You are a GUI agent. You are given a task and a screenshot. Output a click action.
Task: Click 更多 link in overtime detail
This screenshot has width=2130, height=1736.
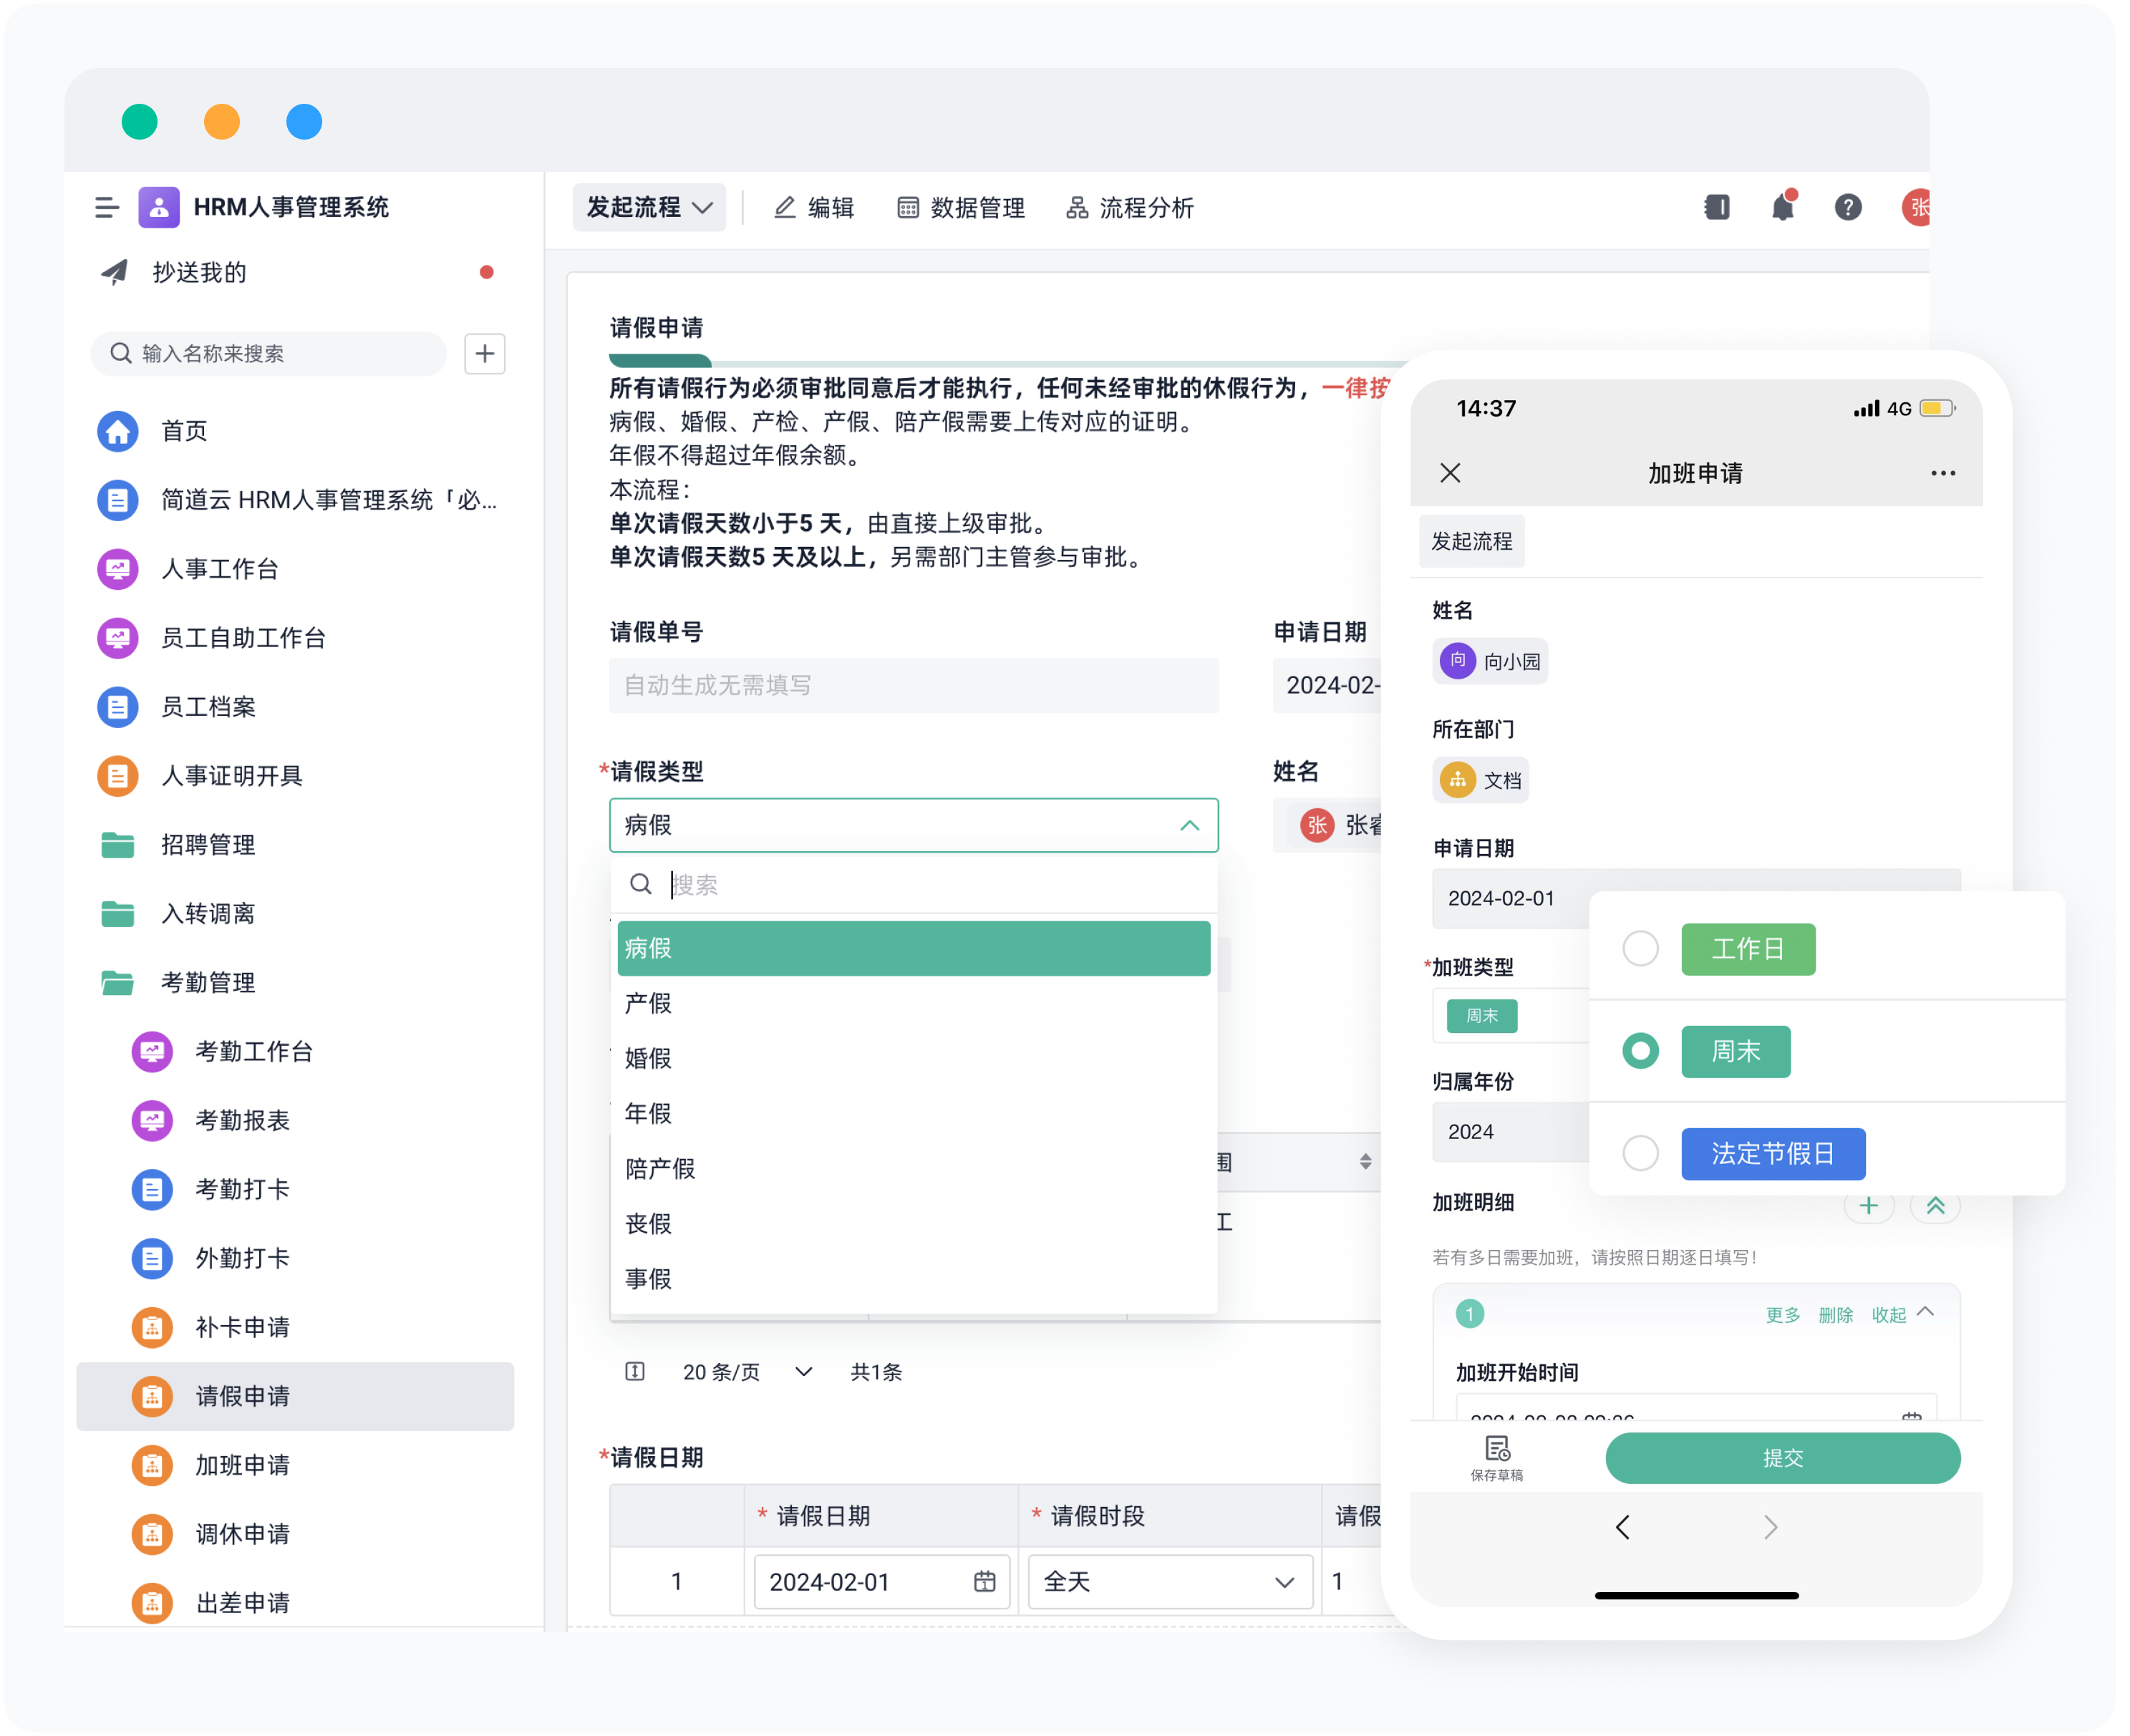coord(1782,1314)
